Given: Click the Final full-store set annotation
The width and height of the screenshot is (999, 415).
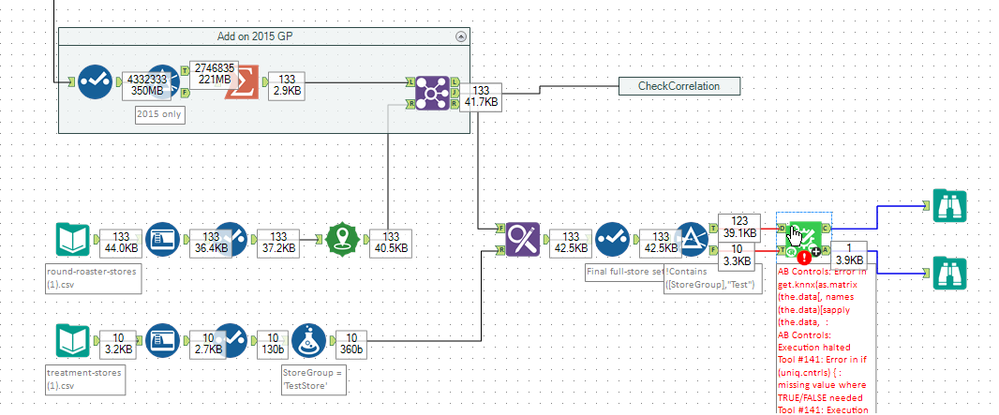Looking at the screenshot, I should tap(626, 273).
